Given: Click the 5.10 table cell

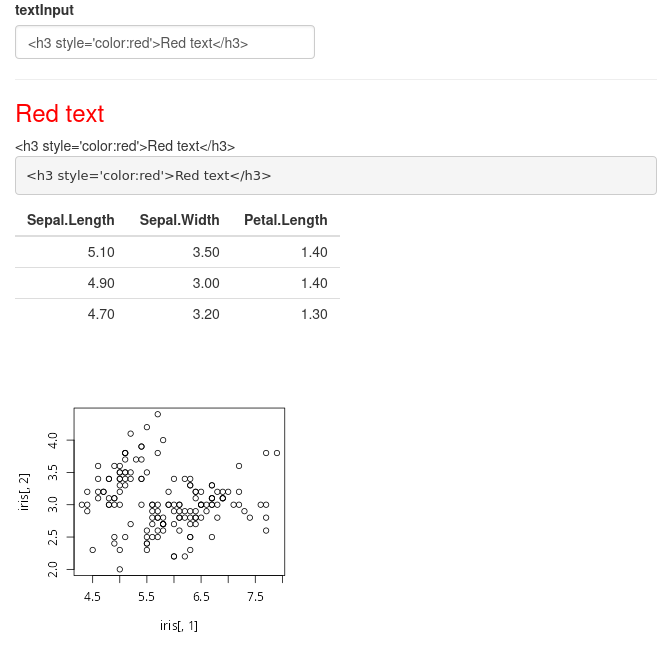Looking at the screenshot, I should [x=101, y=252].
